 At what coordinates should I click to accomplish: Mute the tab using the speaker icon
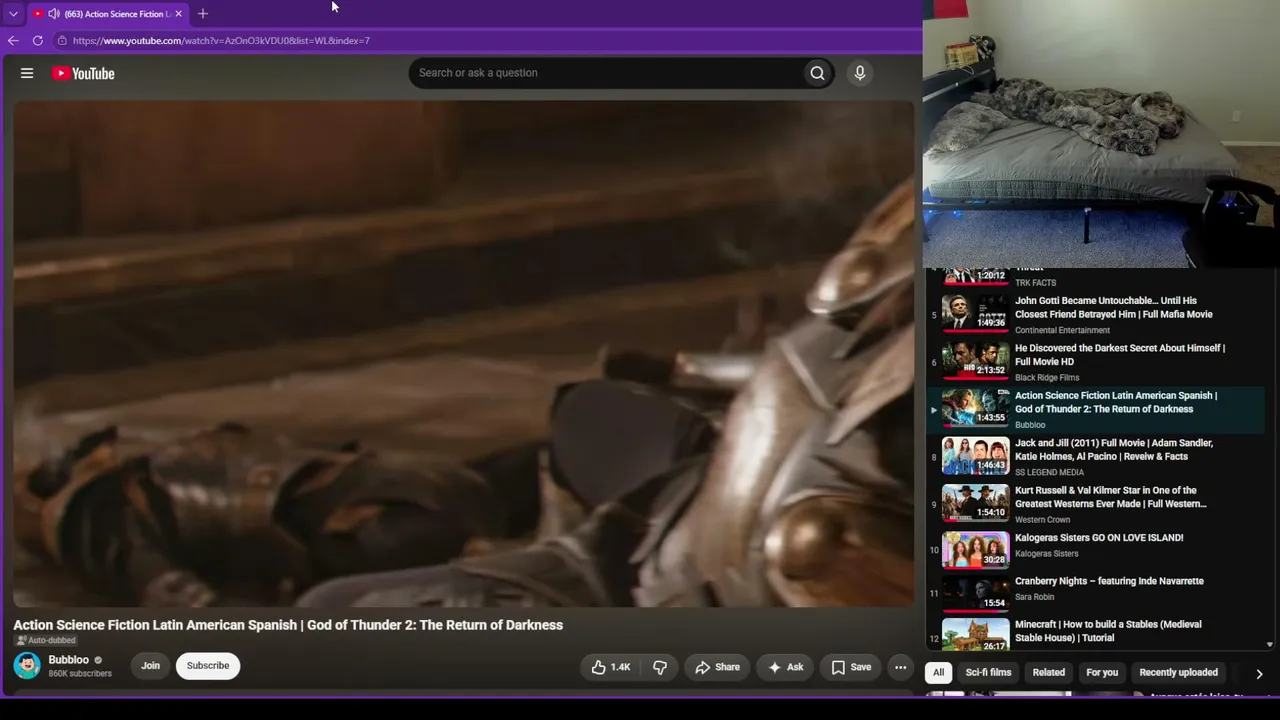[54, 14]
